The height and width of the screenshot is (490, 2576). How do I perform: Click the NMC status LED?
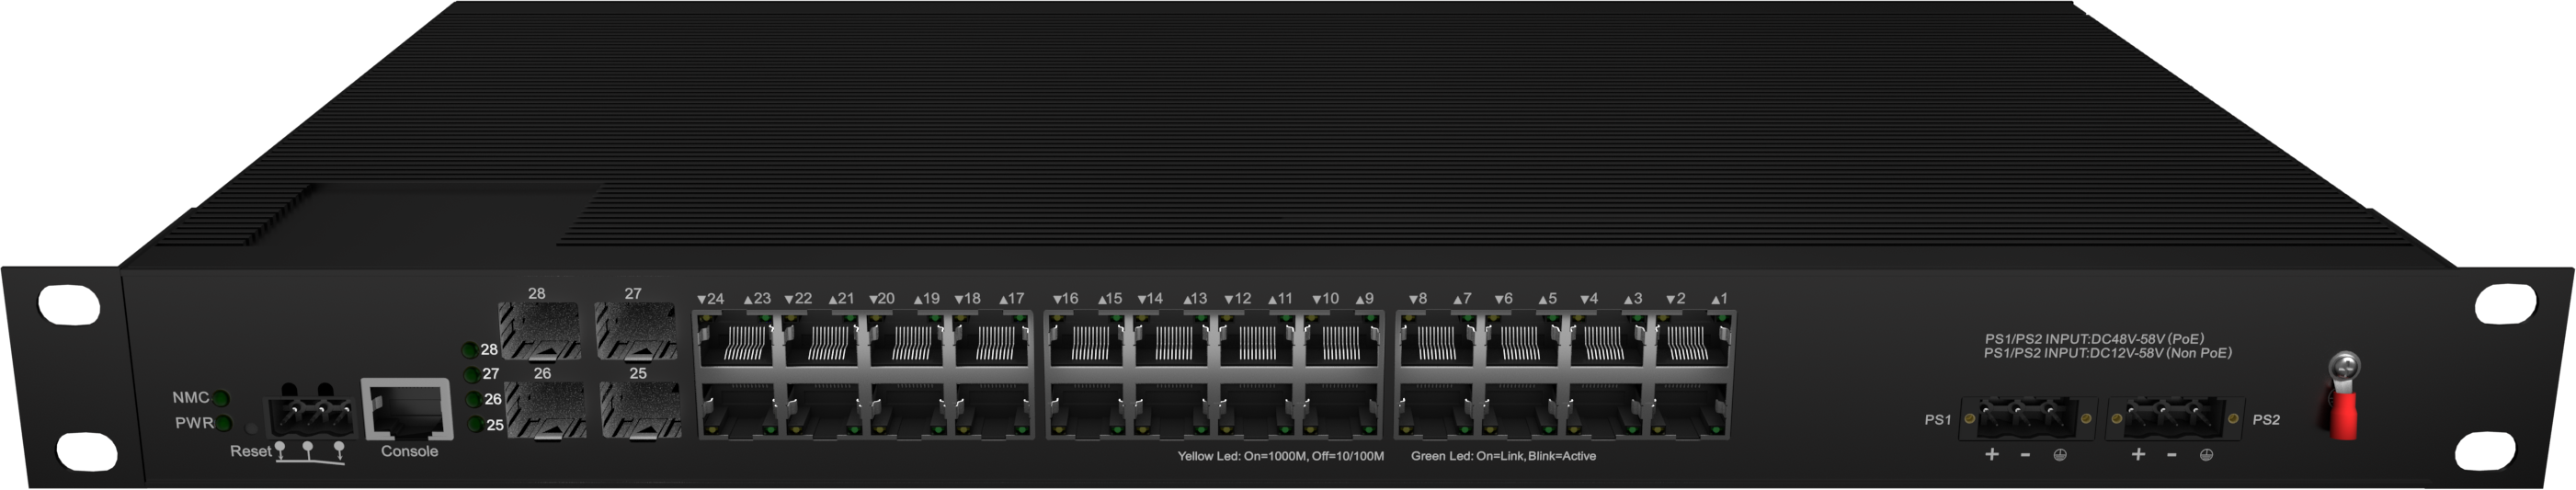221,398
